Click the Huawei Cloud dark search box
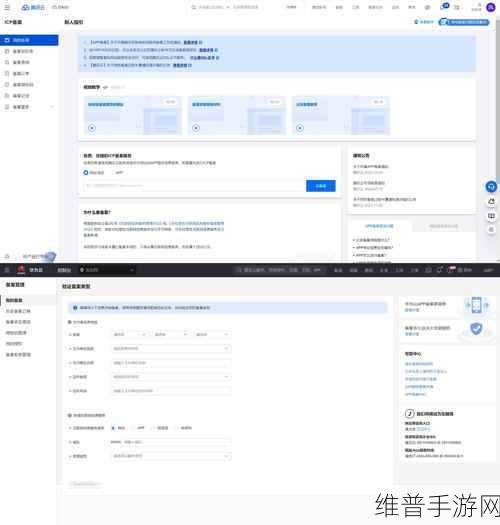The image size is (500, 525). (280, 270)
